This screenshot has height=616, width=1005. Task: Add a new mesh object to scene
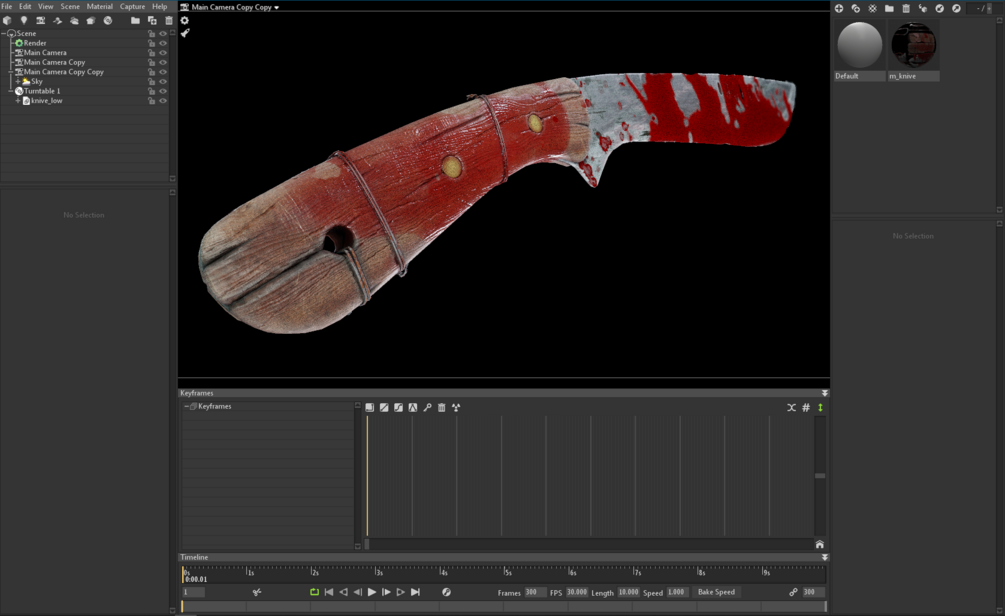pyautogui.click(x=7, y=21)
